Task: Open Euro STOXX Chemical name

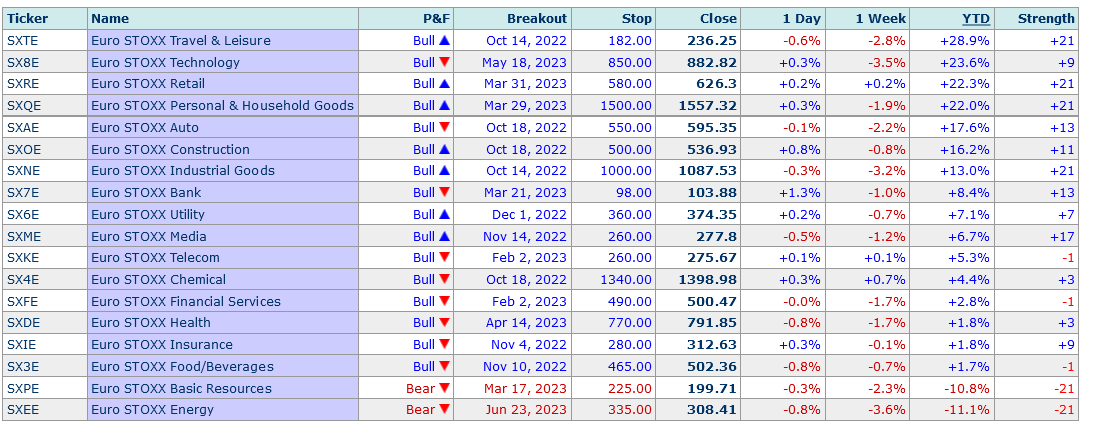Action: tap(158, 280)
